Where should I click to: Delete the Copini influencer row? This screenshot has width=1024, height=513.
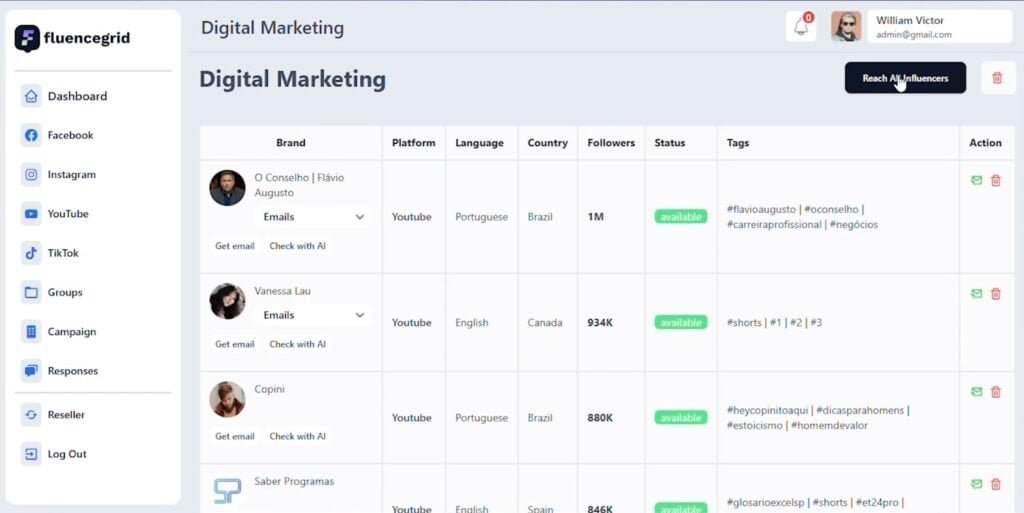tap(996, 392)
